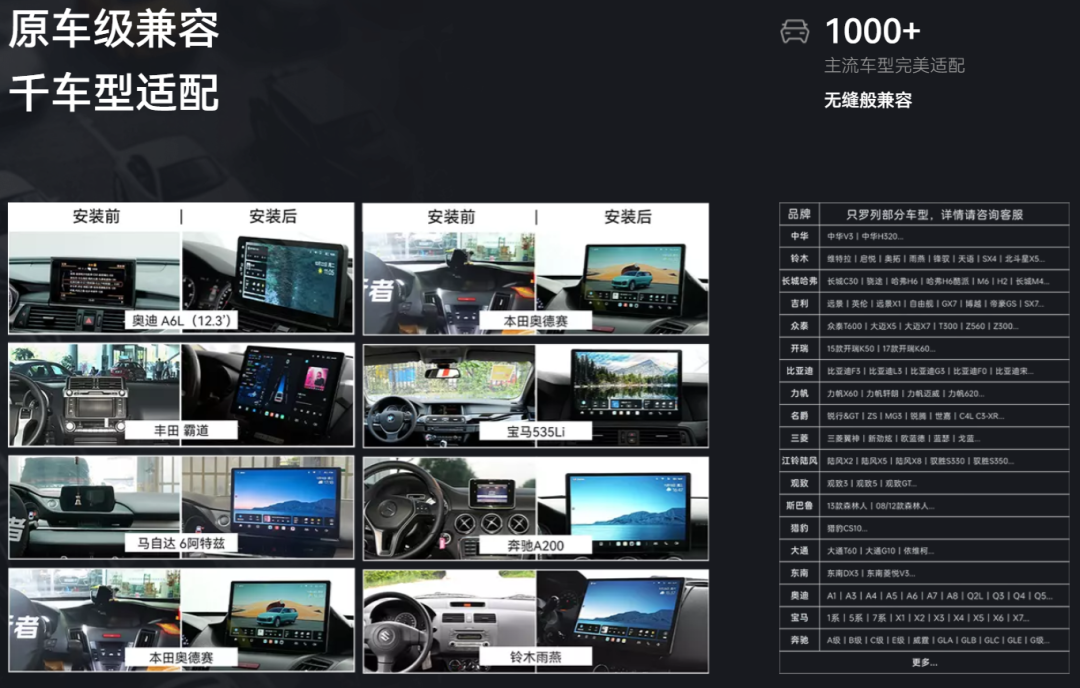Image resolution: width=1080 pixels, height=688 pixels.
Task: Select the '猎豹' brand cell
Action: (799, 528)
